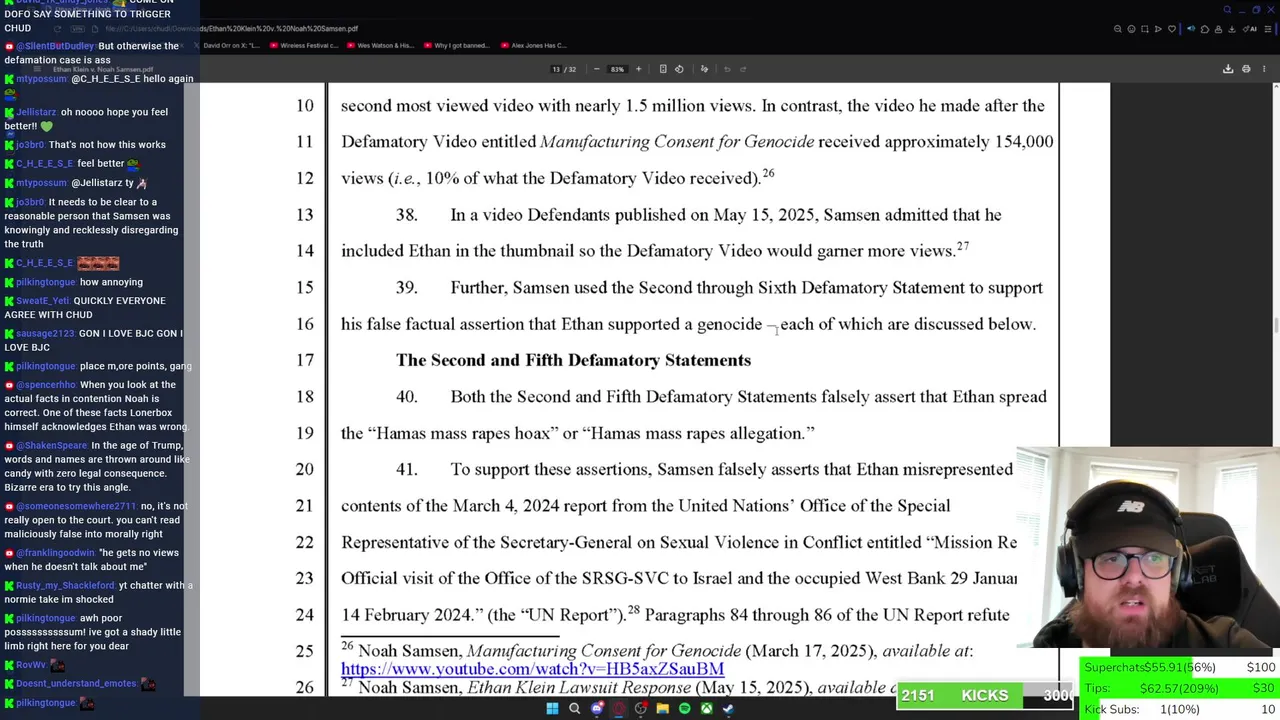This screenshot has height=720, width=1280.
Task: Click the streamer webcam overlay
Action: pyautogui.click(x=1148, y=547)
